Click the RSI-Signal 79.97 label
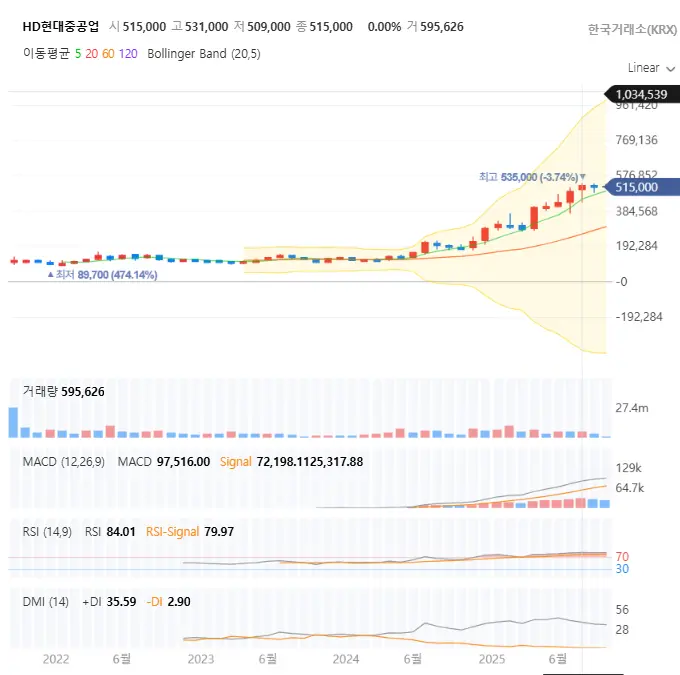This screenshot has width=680, height=675. coord(190,531)
